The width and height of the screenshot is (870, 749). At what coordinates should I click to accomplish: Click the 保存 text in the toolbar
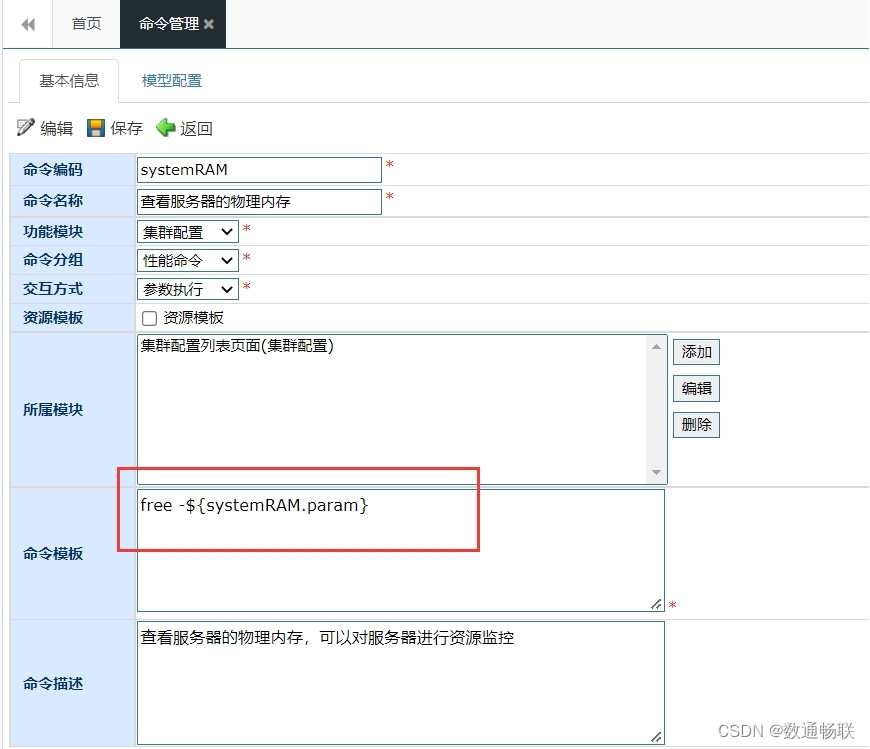coord(127,128)
